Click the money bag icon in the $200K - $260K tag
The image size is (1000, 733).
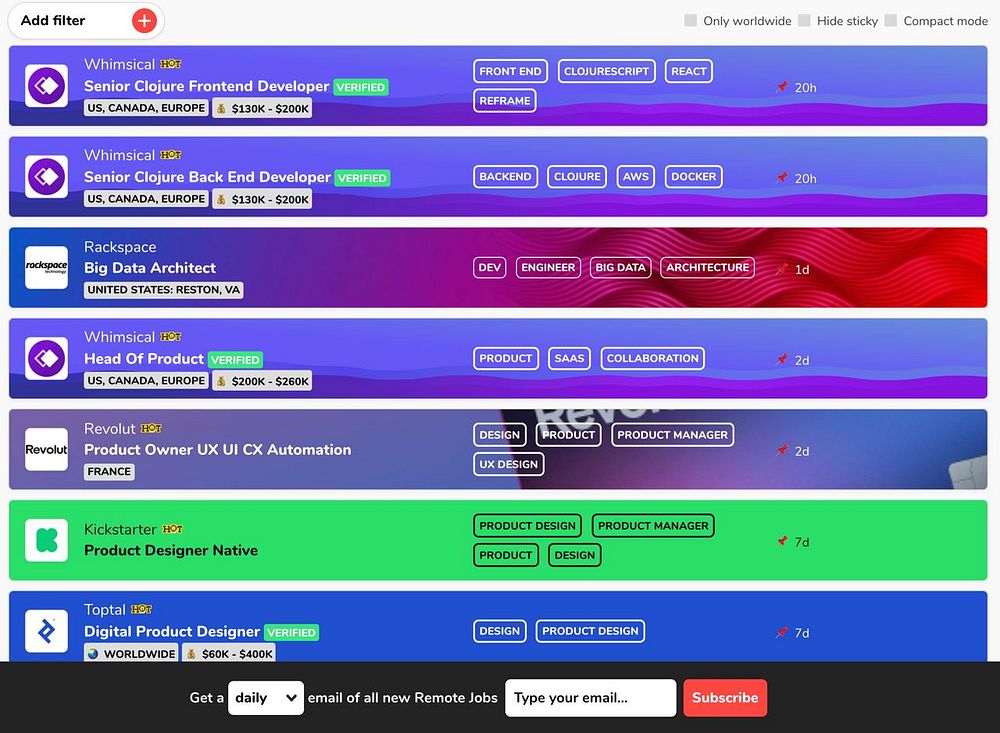point(221,381)
